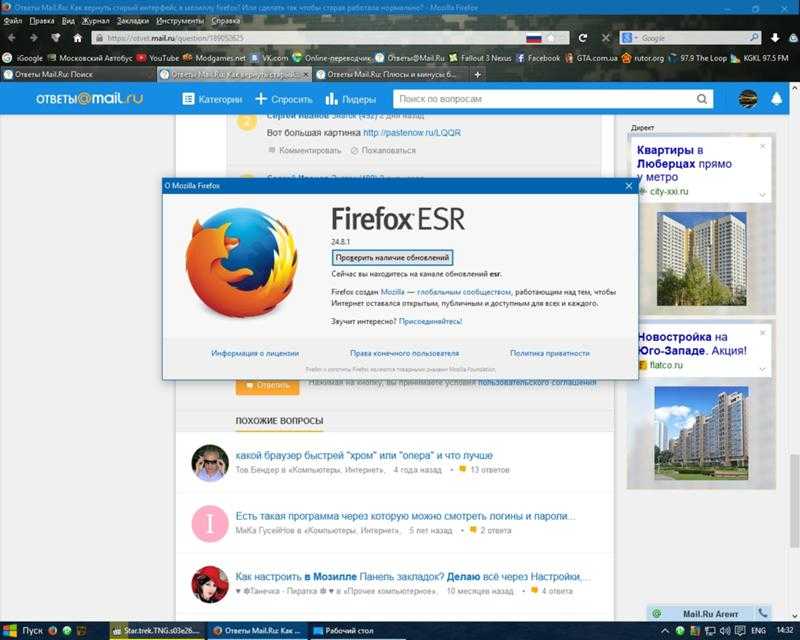This screenshot has width=800, height=640.
Task: Close the active Ответы Mail.Ru tab
Action: tap(306, 75)
